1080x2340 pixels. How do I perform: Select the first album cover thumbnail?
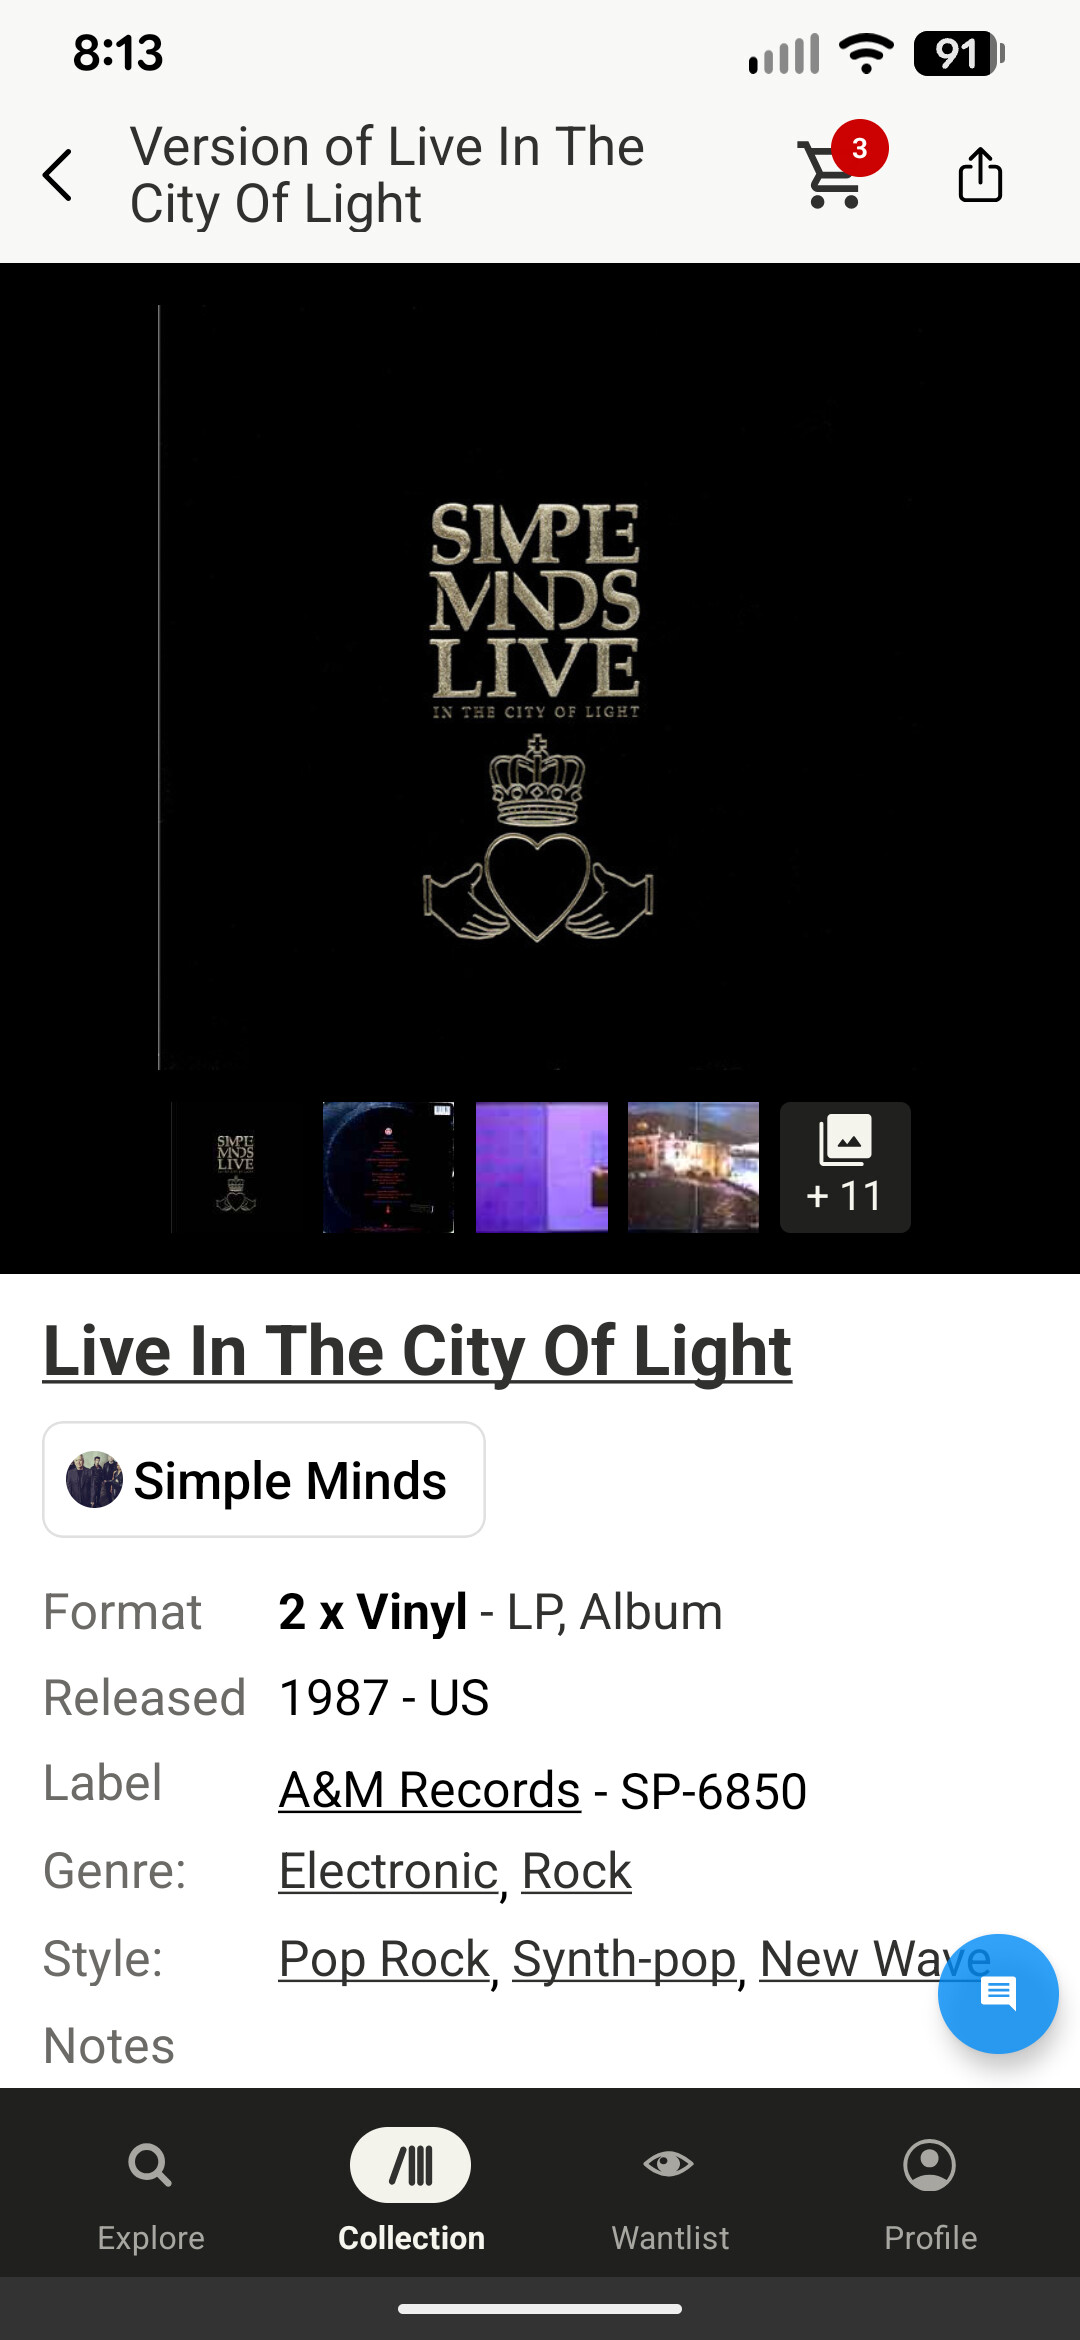(x=236, y=1167)
